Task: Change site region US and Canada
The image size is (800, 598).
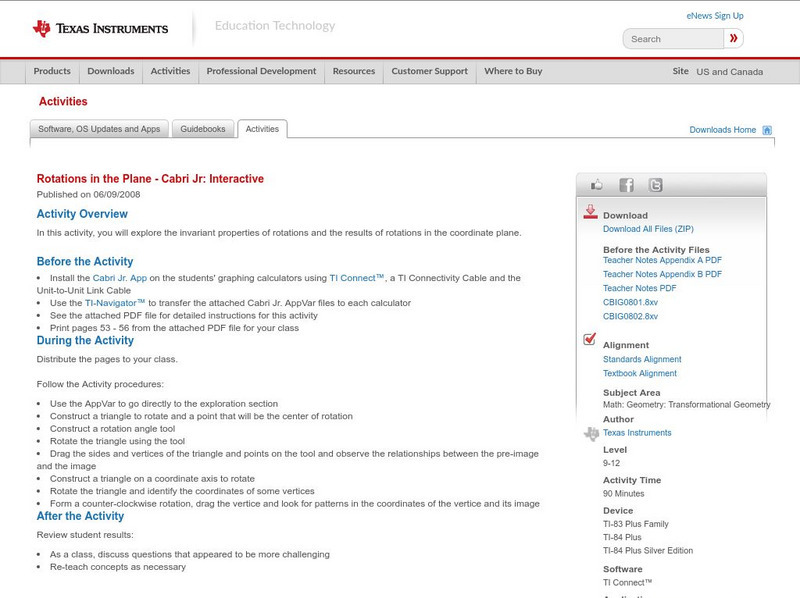Action: (x=730, y=72)
